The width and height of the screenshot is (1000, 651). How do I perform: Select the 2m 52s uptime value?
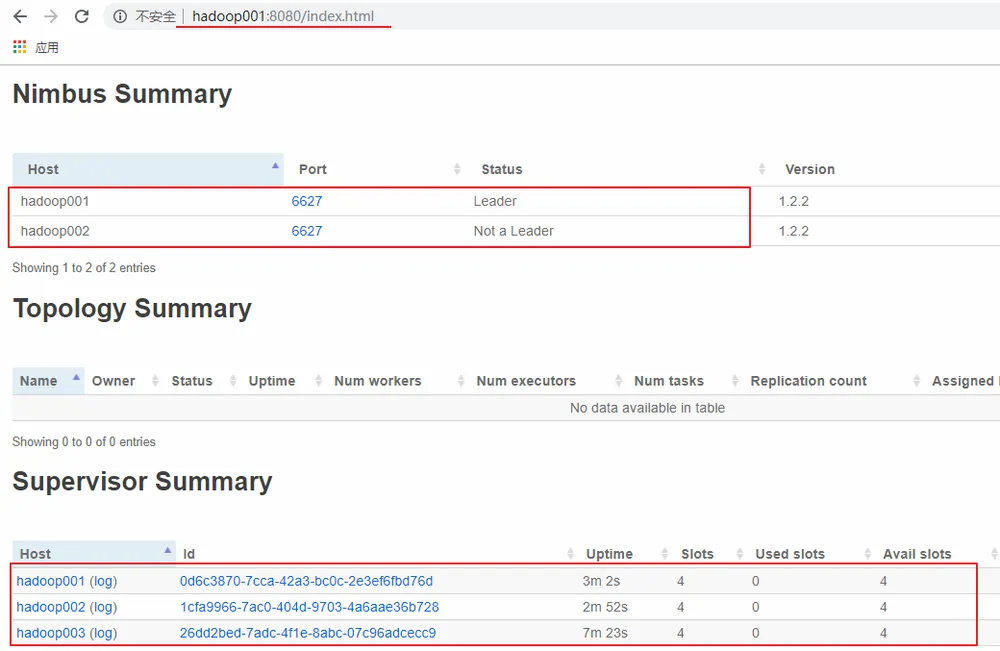tap(605, 607)
